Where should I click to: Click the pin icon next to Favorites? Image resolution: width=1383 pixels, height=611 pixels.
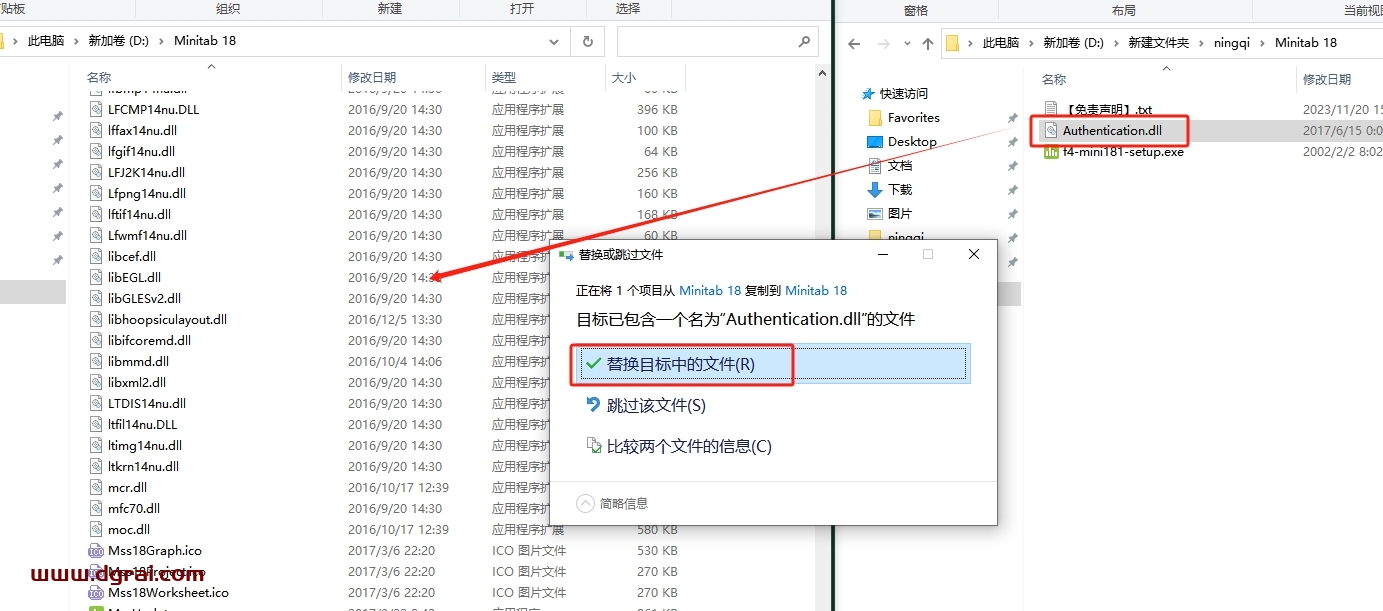click(x=1012, y=118)
